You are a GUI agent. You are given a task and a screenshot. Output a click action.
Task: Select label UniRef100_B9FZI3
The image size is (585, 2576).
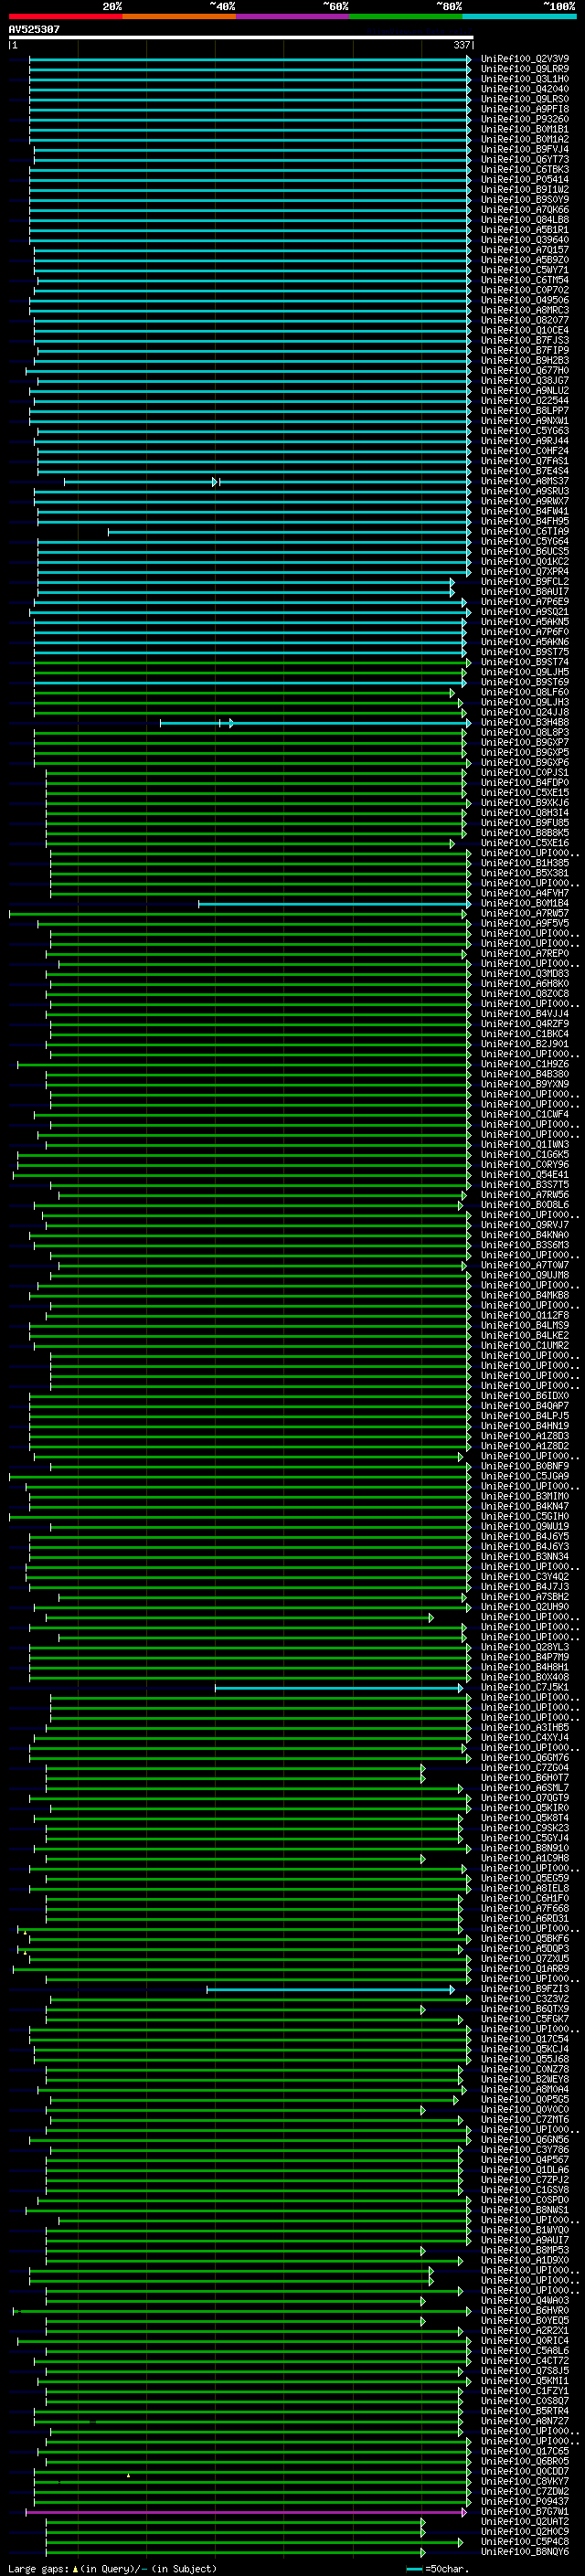point(525,1989)
